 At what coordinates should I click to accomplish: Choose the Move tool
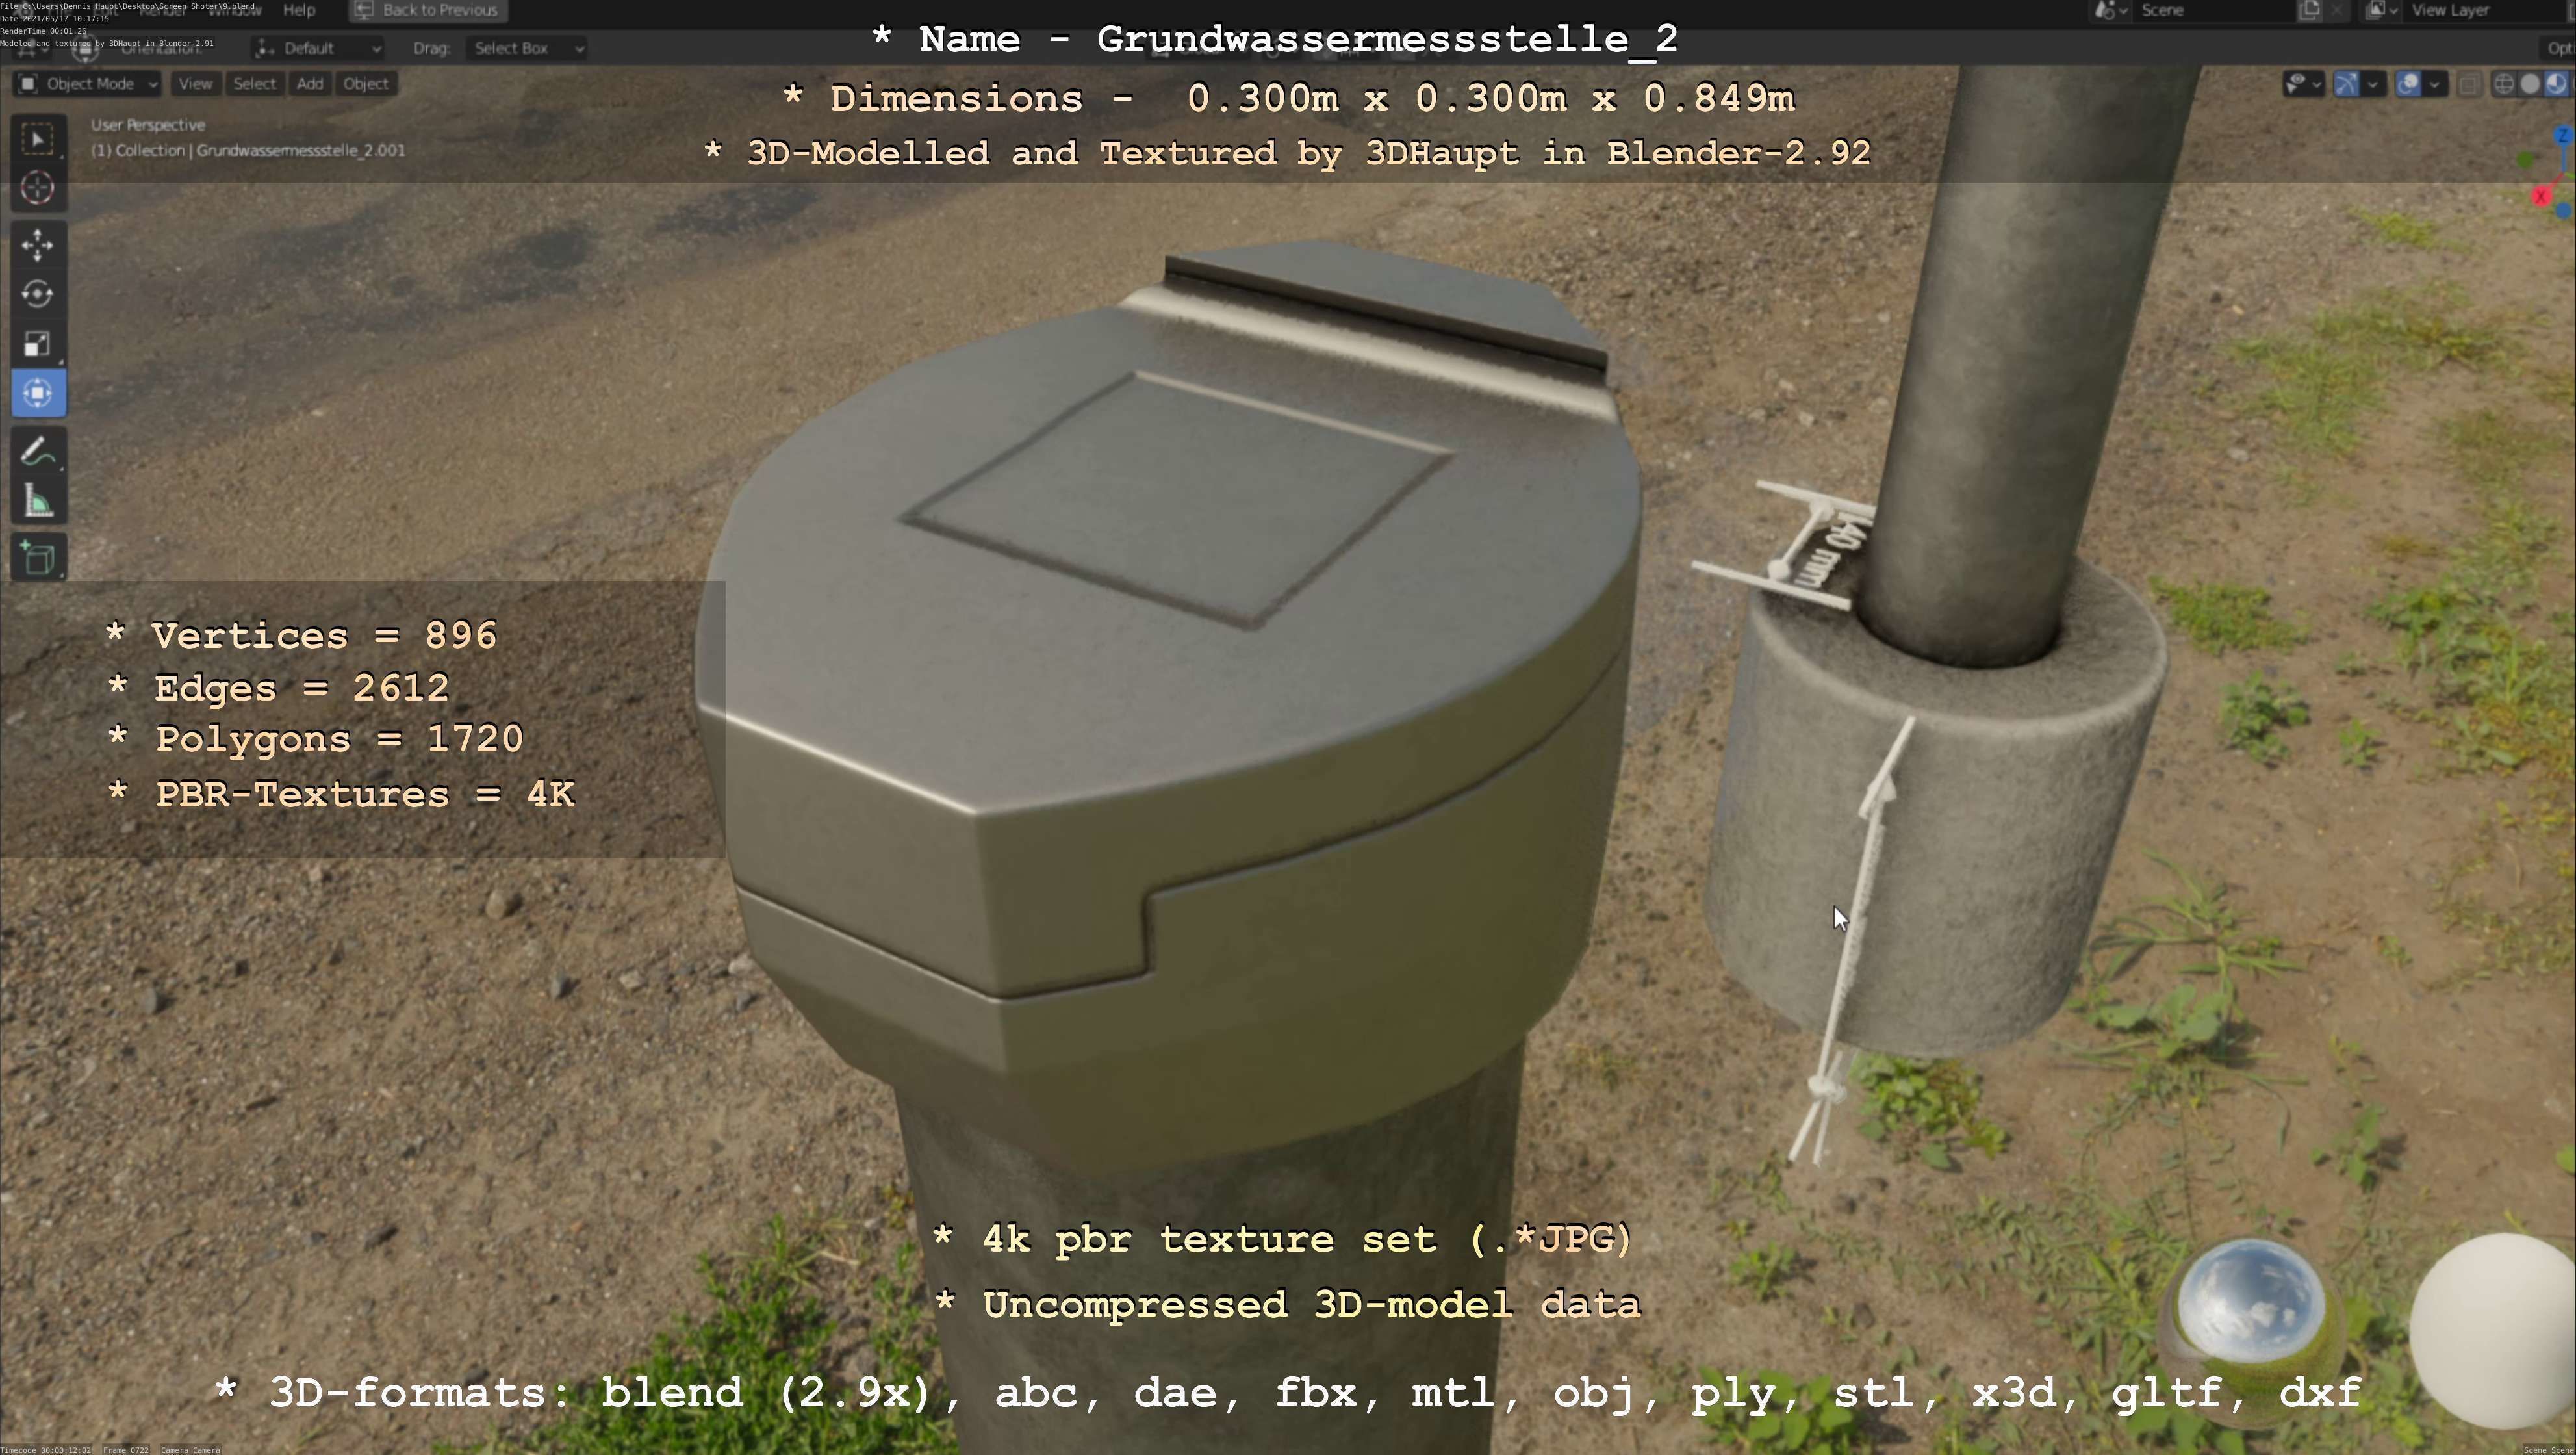coord(38,245)
